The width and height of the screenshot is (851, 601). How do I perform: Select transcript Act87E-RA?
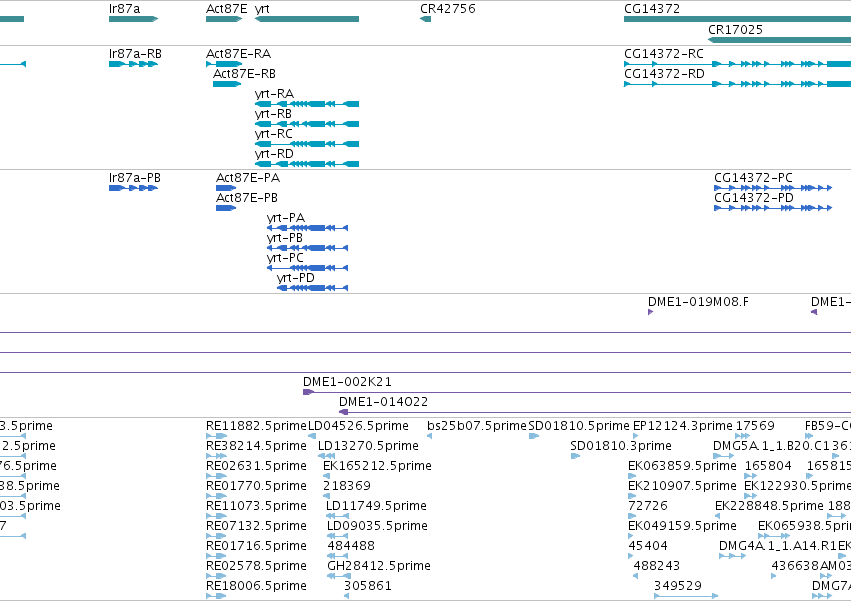tap(224, 64)
